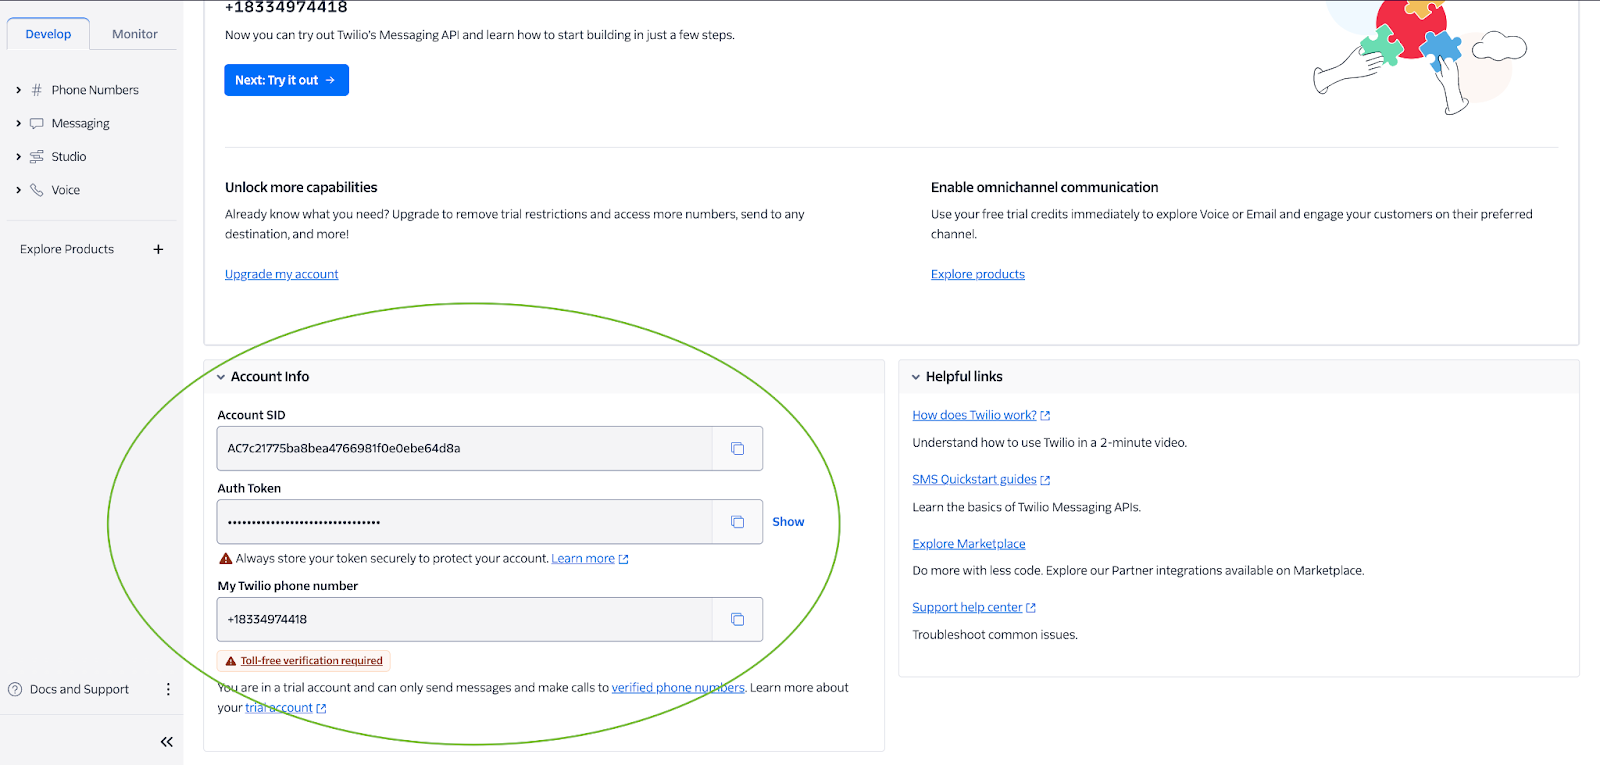
Task: Copy the Twilio phone number
Action: click(737, 620)
